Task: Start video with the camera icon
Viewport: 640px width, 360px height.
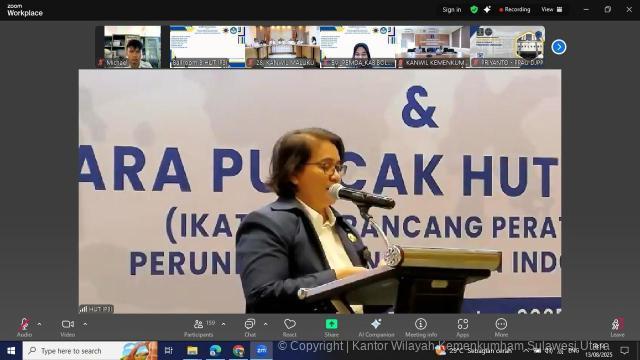Action: [x=68, y=324]
